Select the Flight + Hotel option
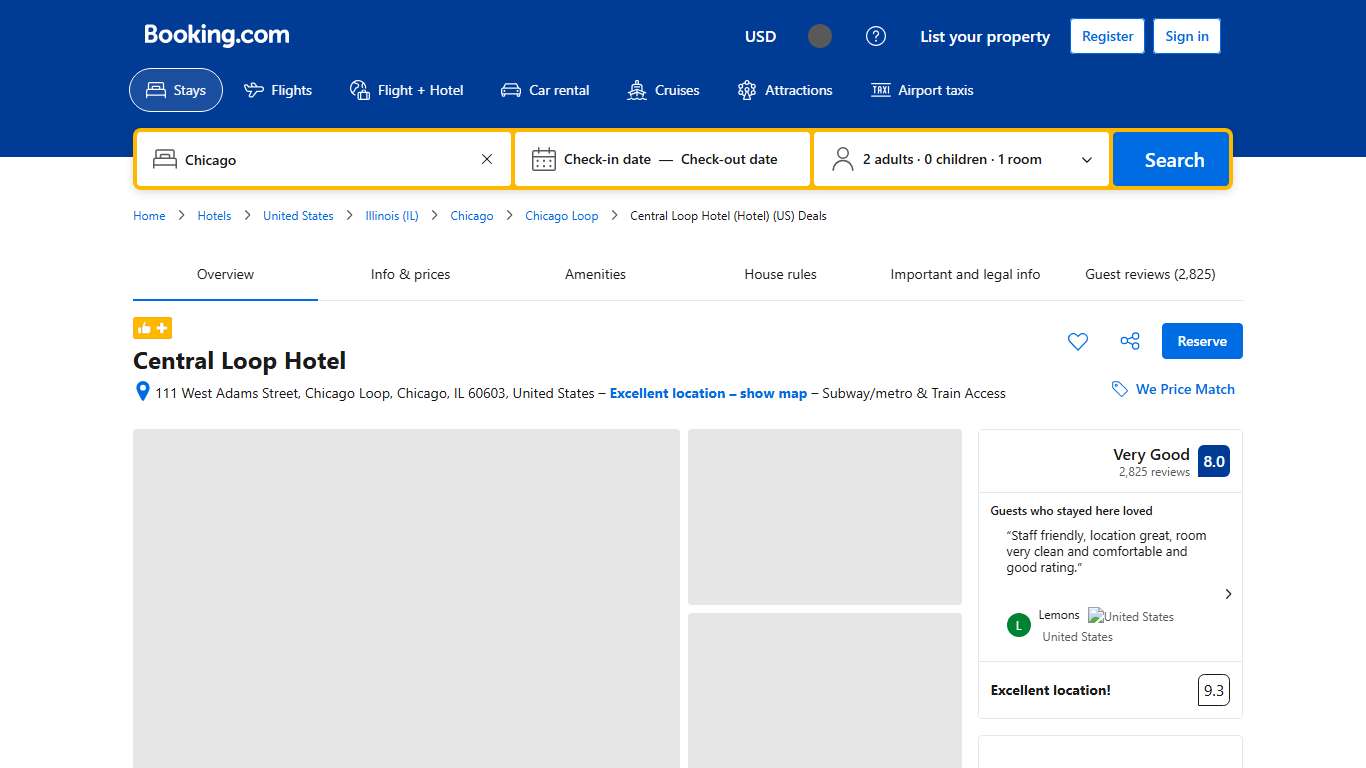Viewport: 1366px width, 768px height. (407, 90)
